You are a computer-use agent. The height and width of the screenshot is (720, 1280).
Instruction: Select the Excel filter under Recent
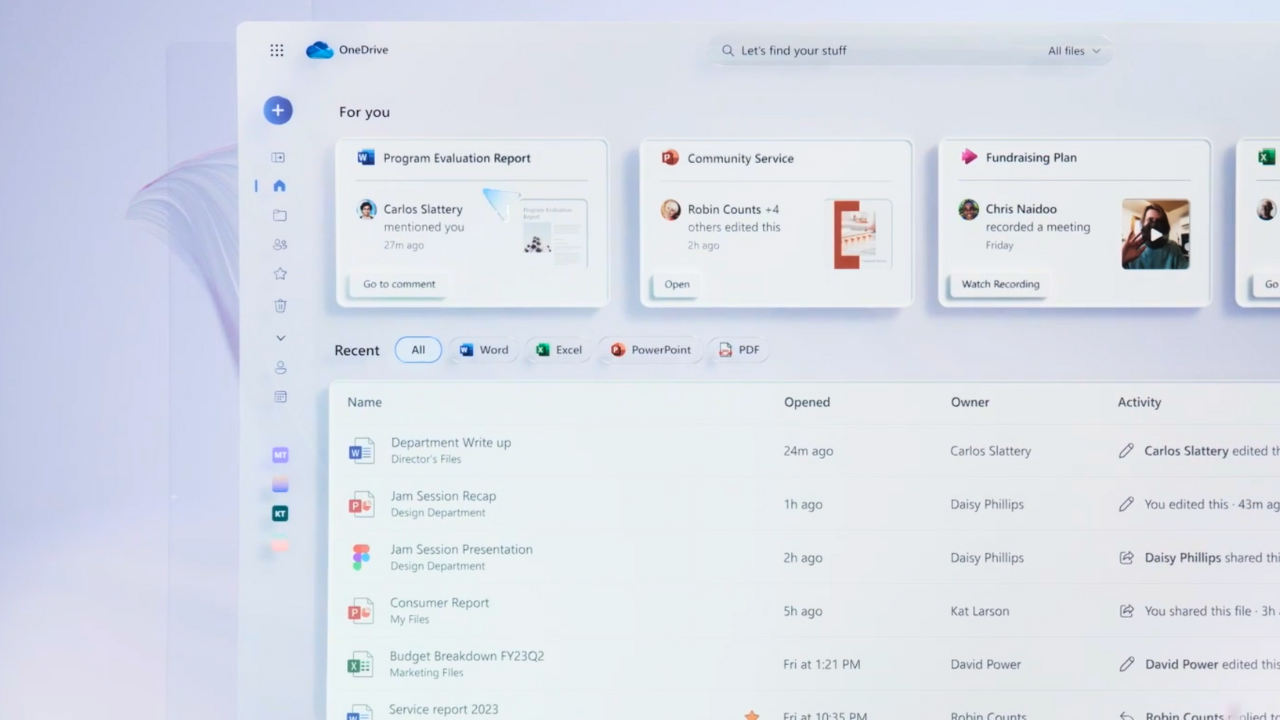(558, 349)
